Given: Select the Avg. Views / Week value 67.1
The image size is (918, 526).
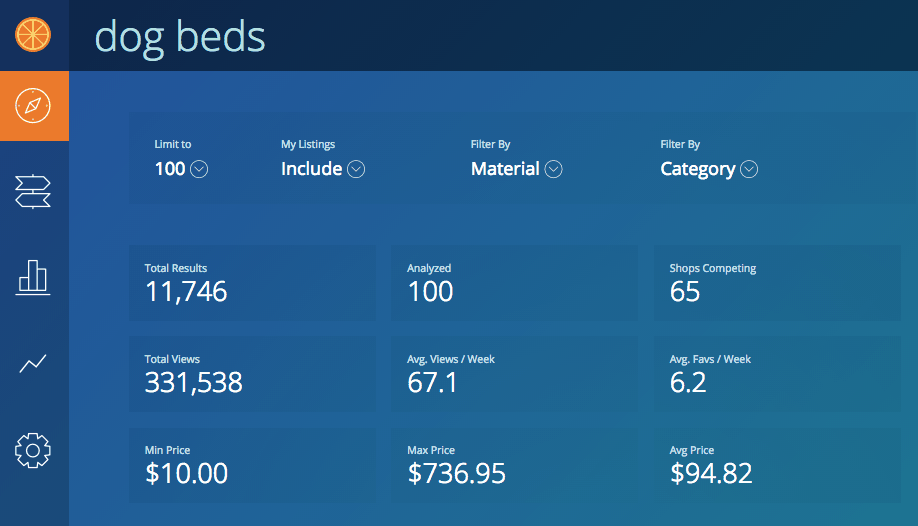Looking at the screenshot, I should pos(432,382).
